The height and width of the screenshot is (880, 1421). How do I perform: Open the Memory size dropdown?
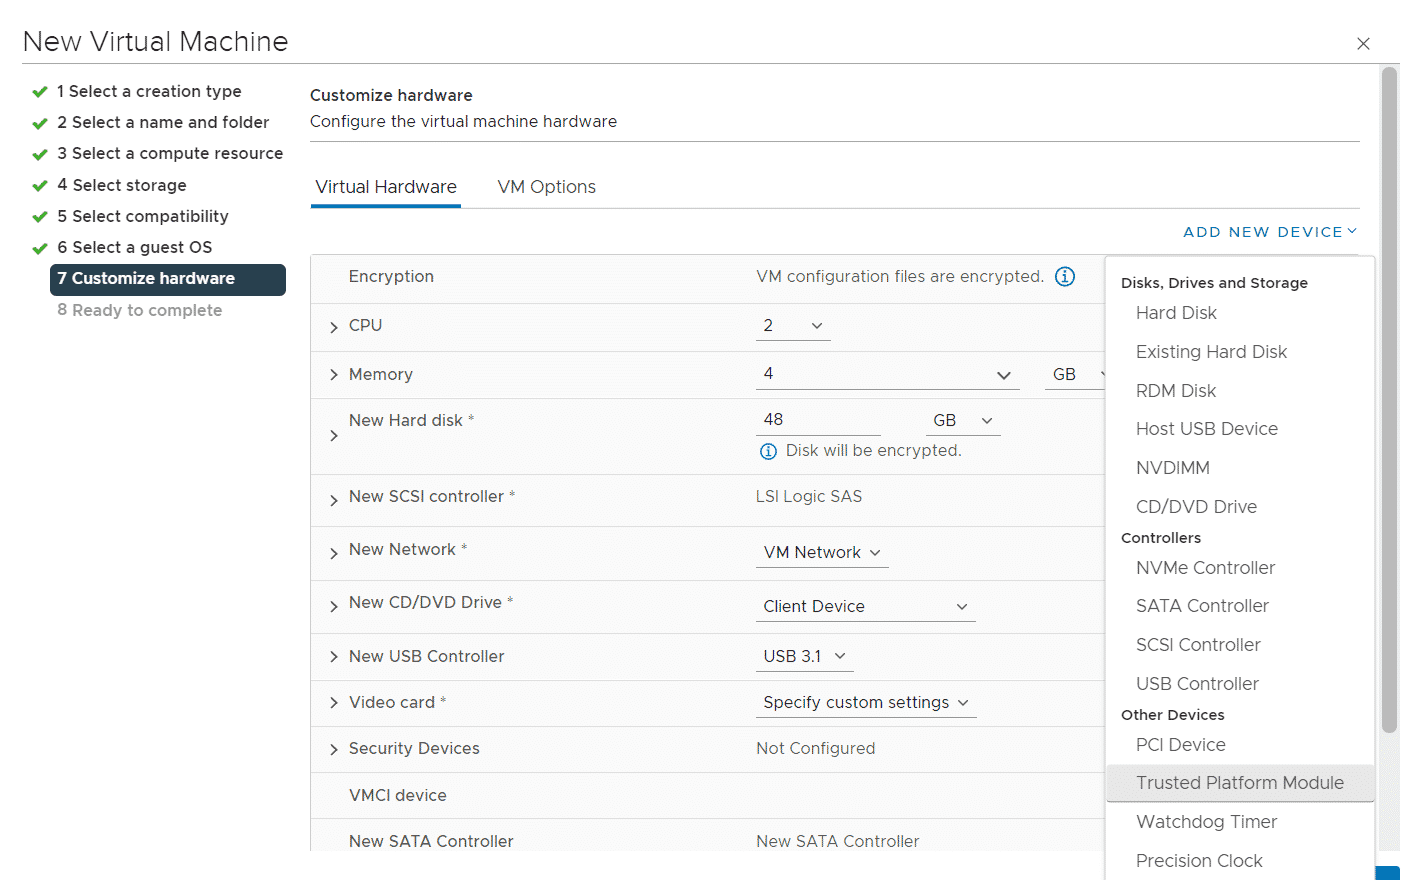pyautogui.click(x=887, y=374)
